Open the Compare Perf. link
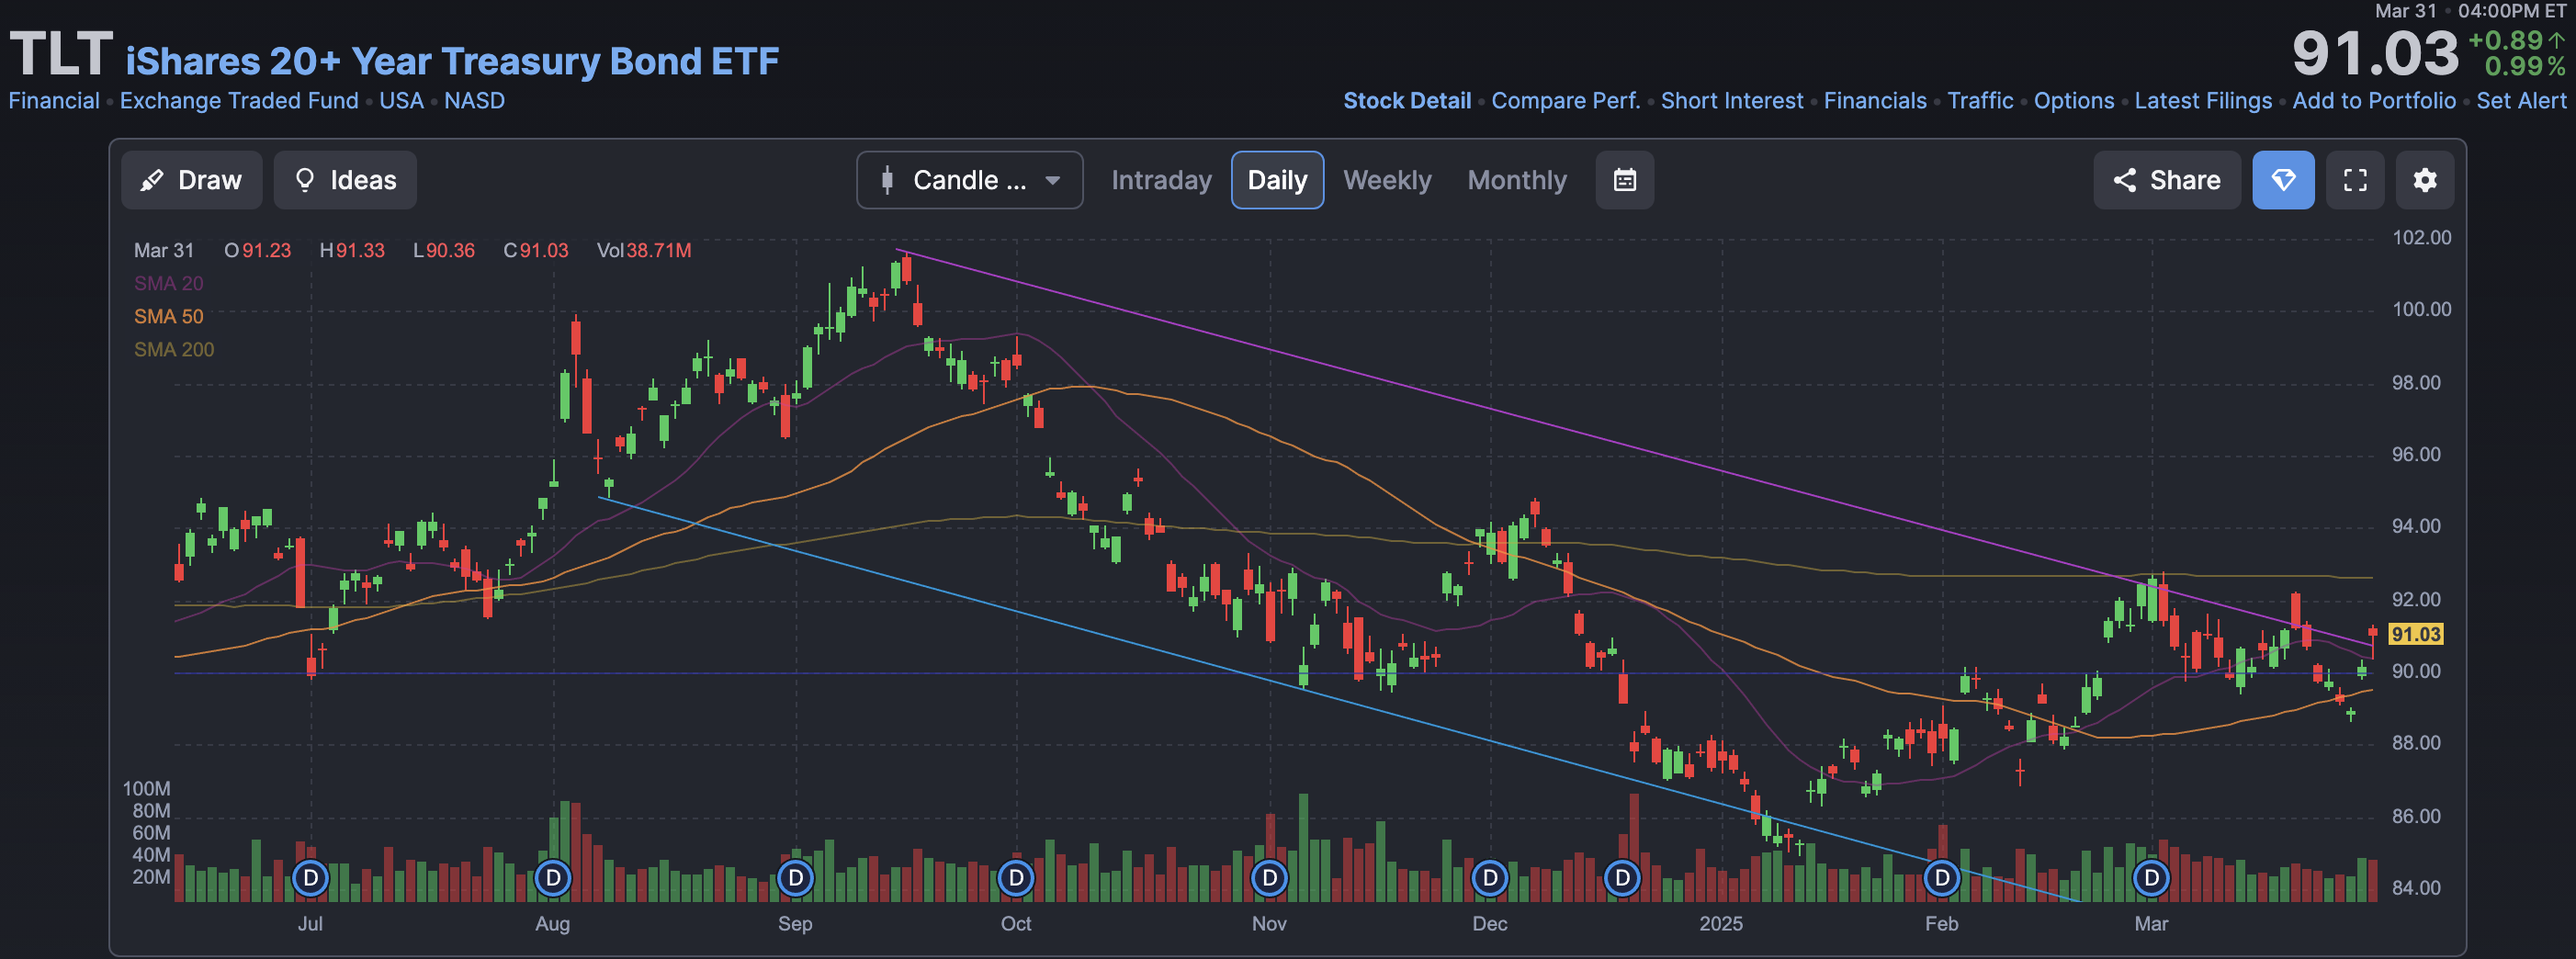The width and height of the screenshot is (2576, 959). point(1566,101)
